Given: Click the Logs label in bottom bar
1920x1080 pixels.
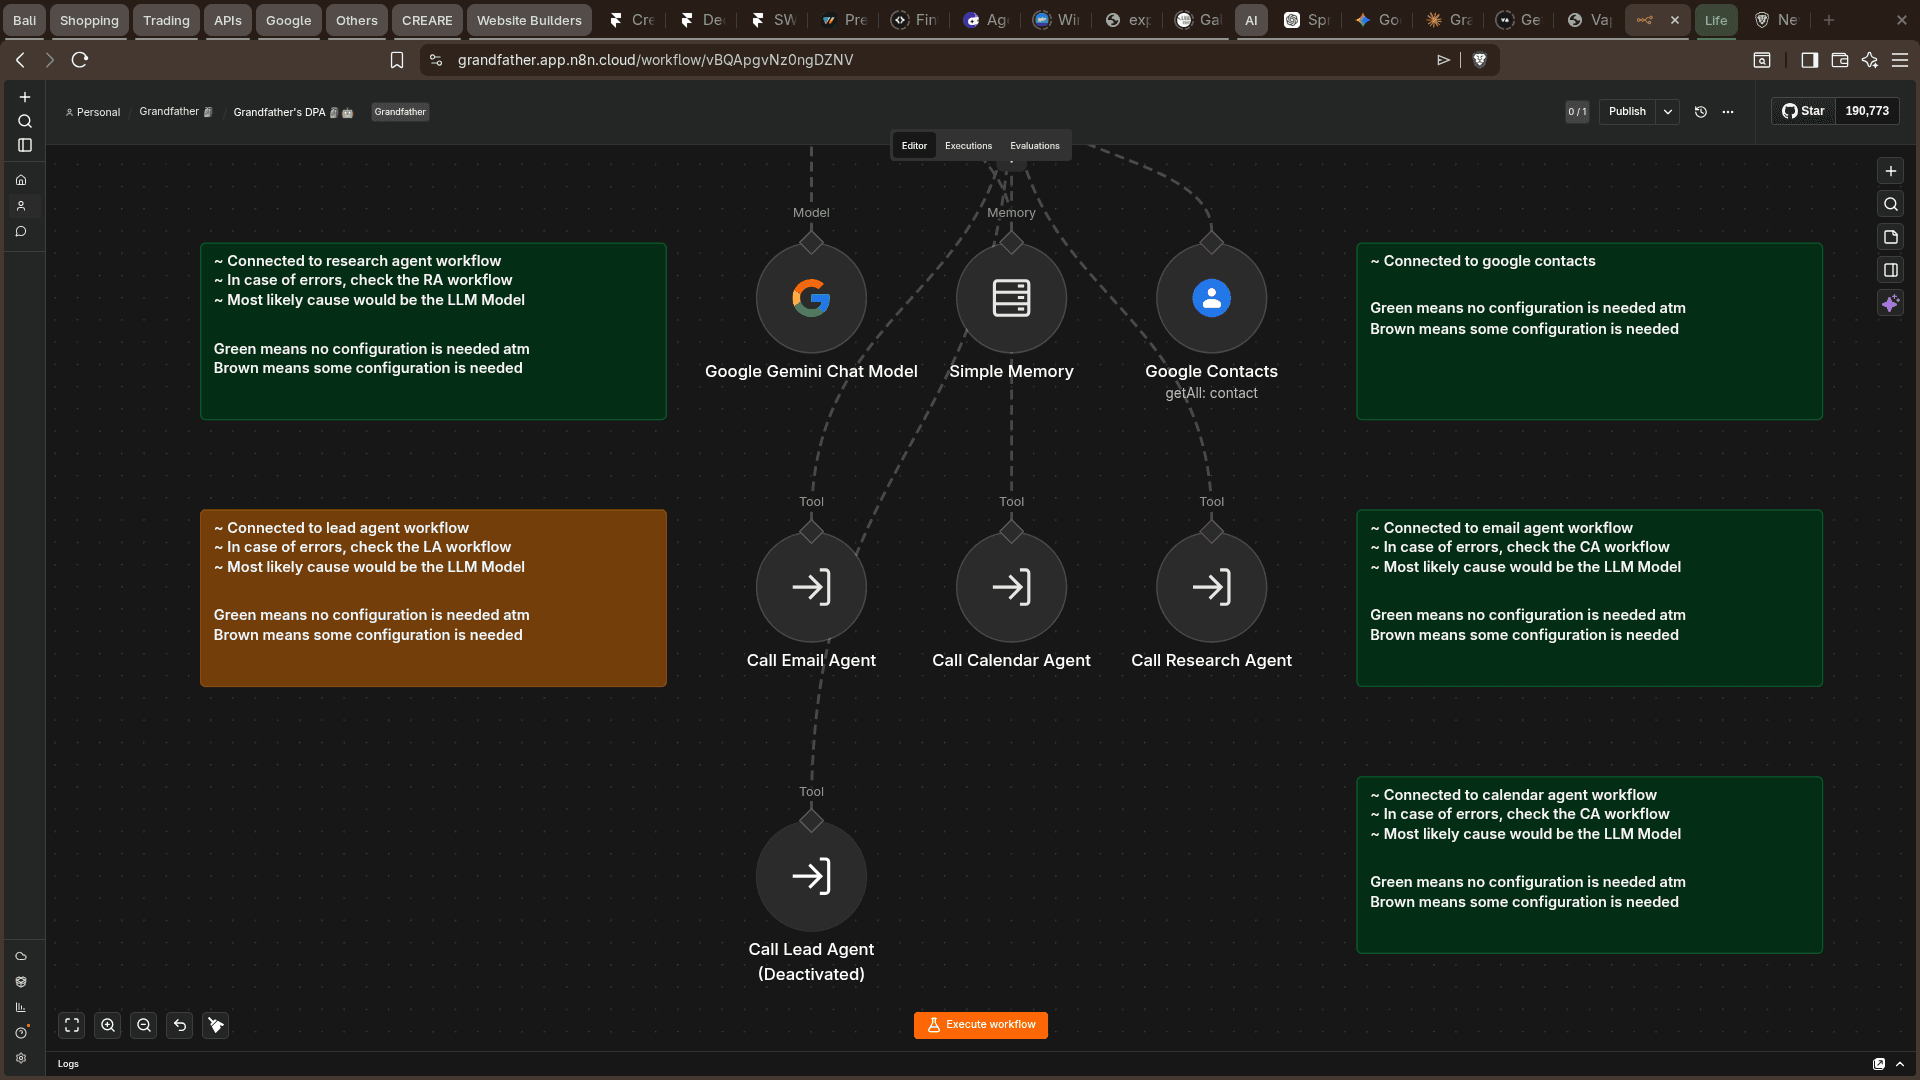Looking at the screenshot, I should coord(68,1064).
